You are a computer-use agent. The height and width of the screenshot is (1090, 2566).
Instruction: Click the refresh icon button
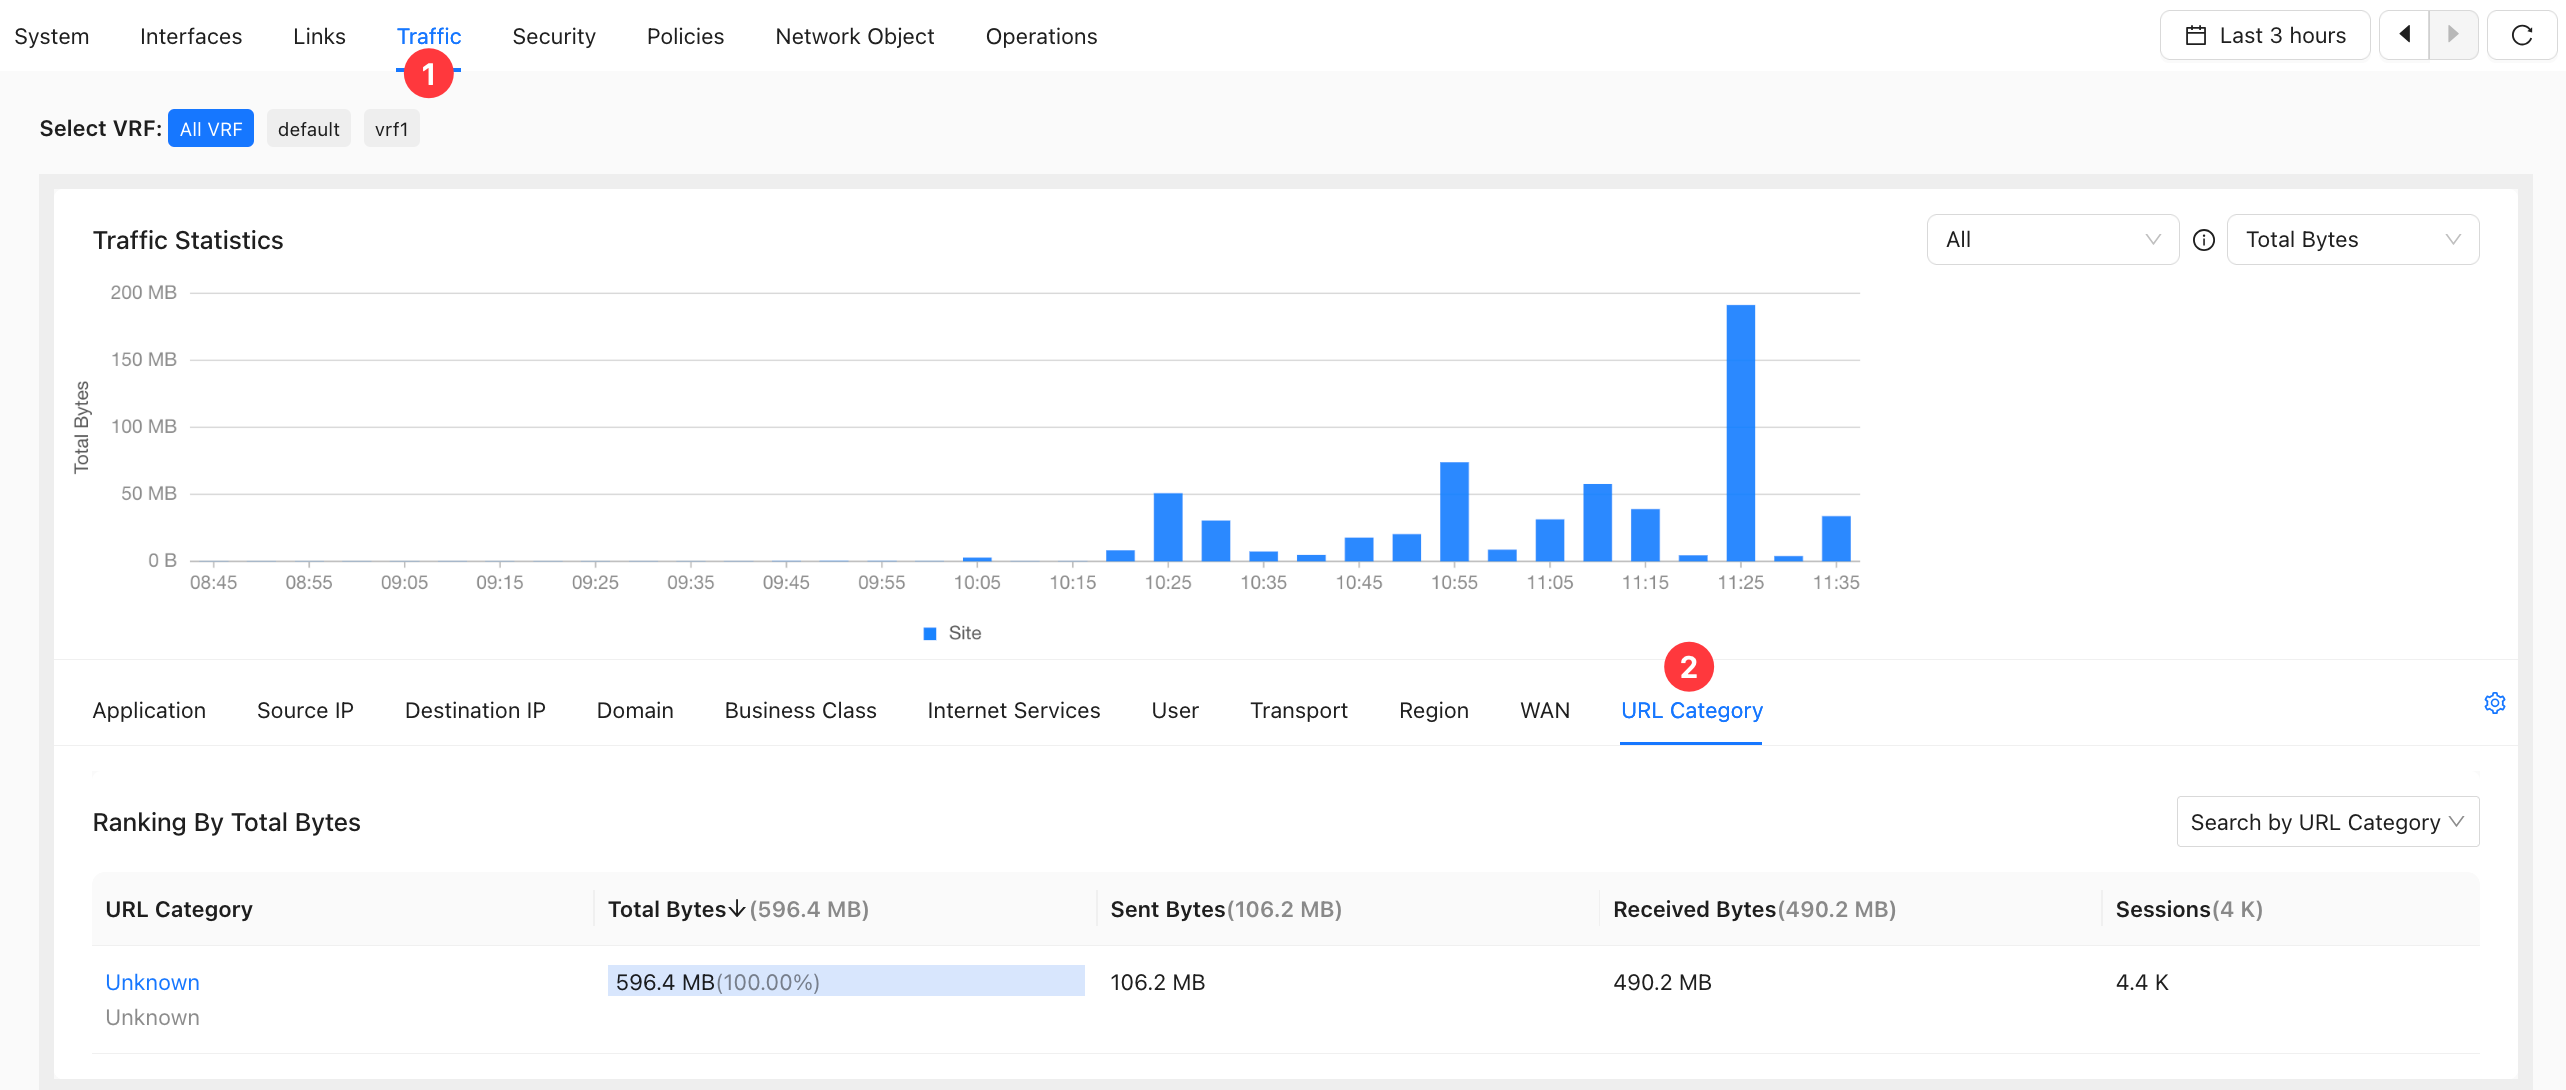pos(2521,36)
